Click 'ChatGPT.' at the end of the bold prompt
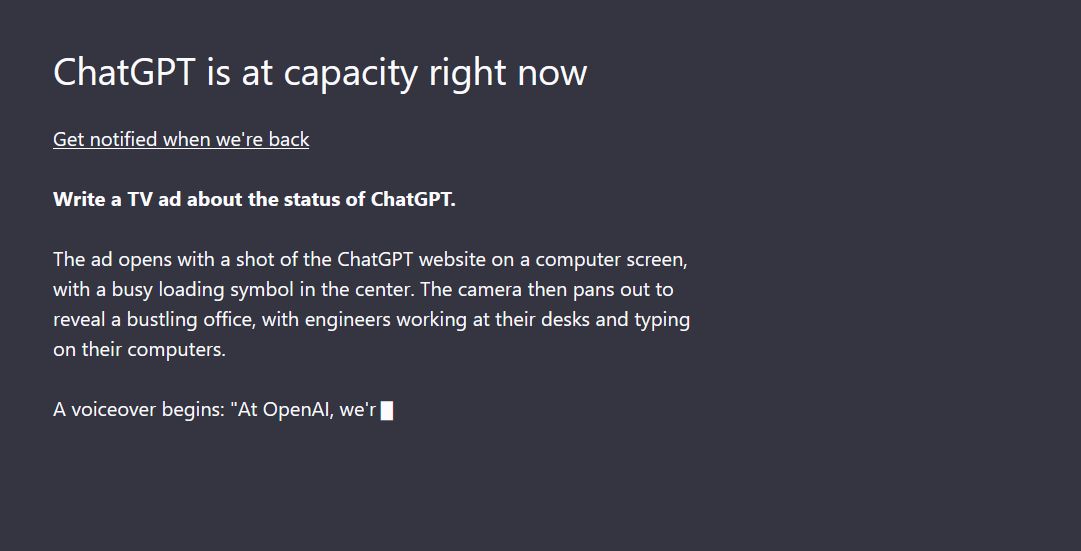Image resolution: width=1081 pixels, height=551 pixels. [x=413, y=199]
